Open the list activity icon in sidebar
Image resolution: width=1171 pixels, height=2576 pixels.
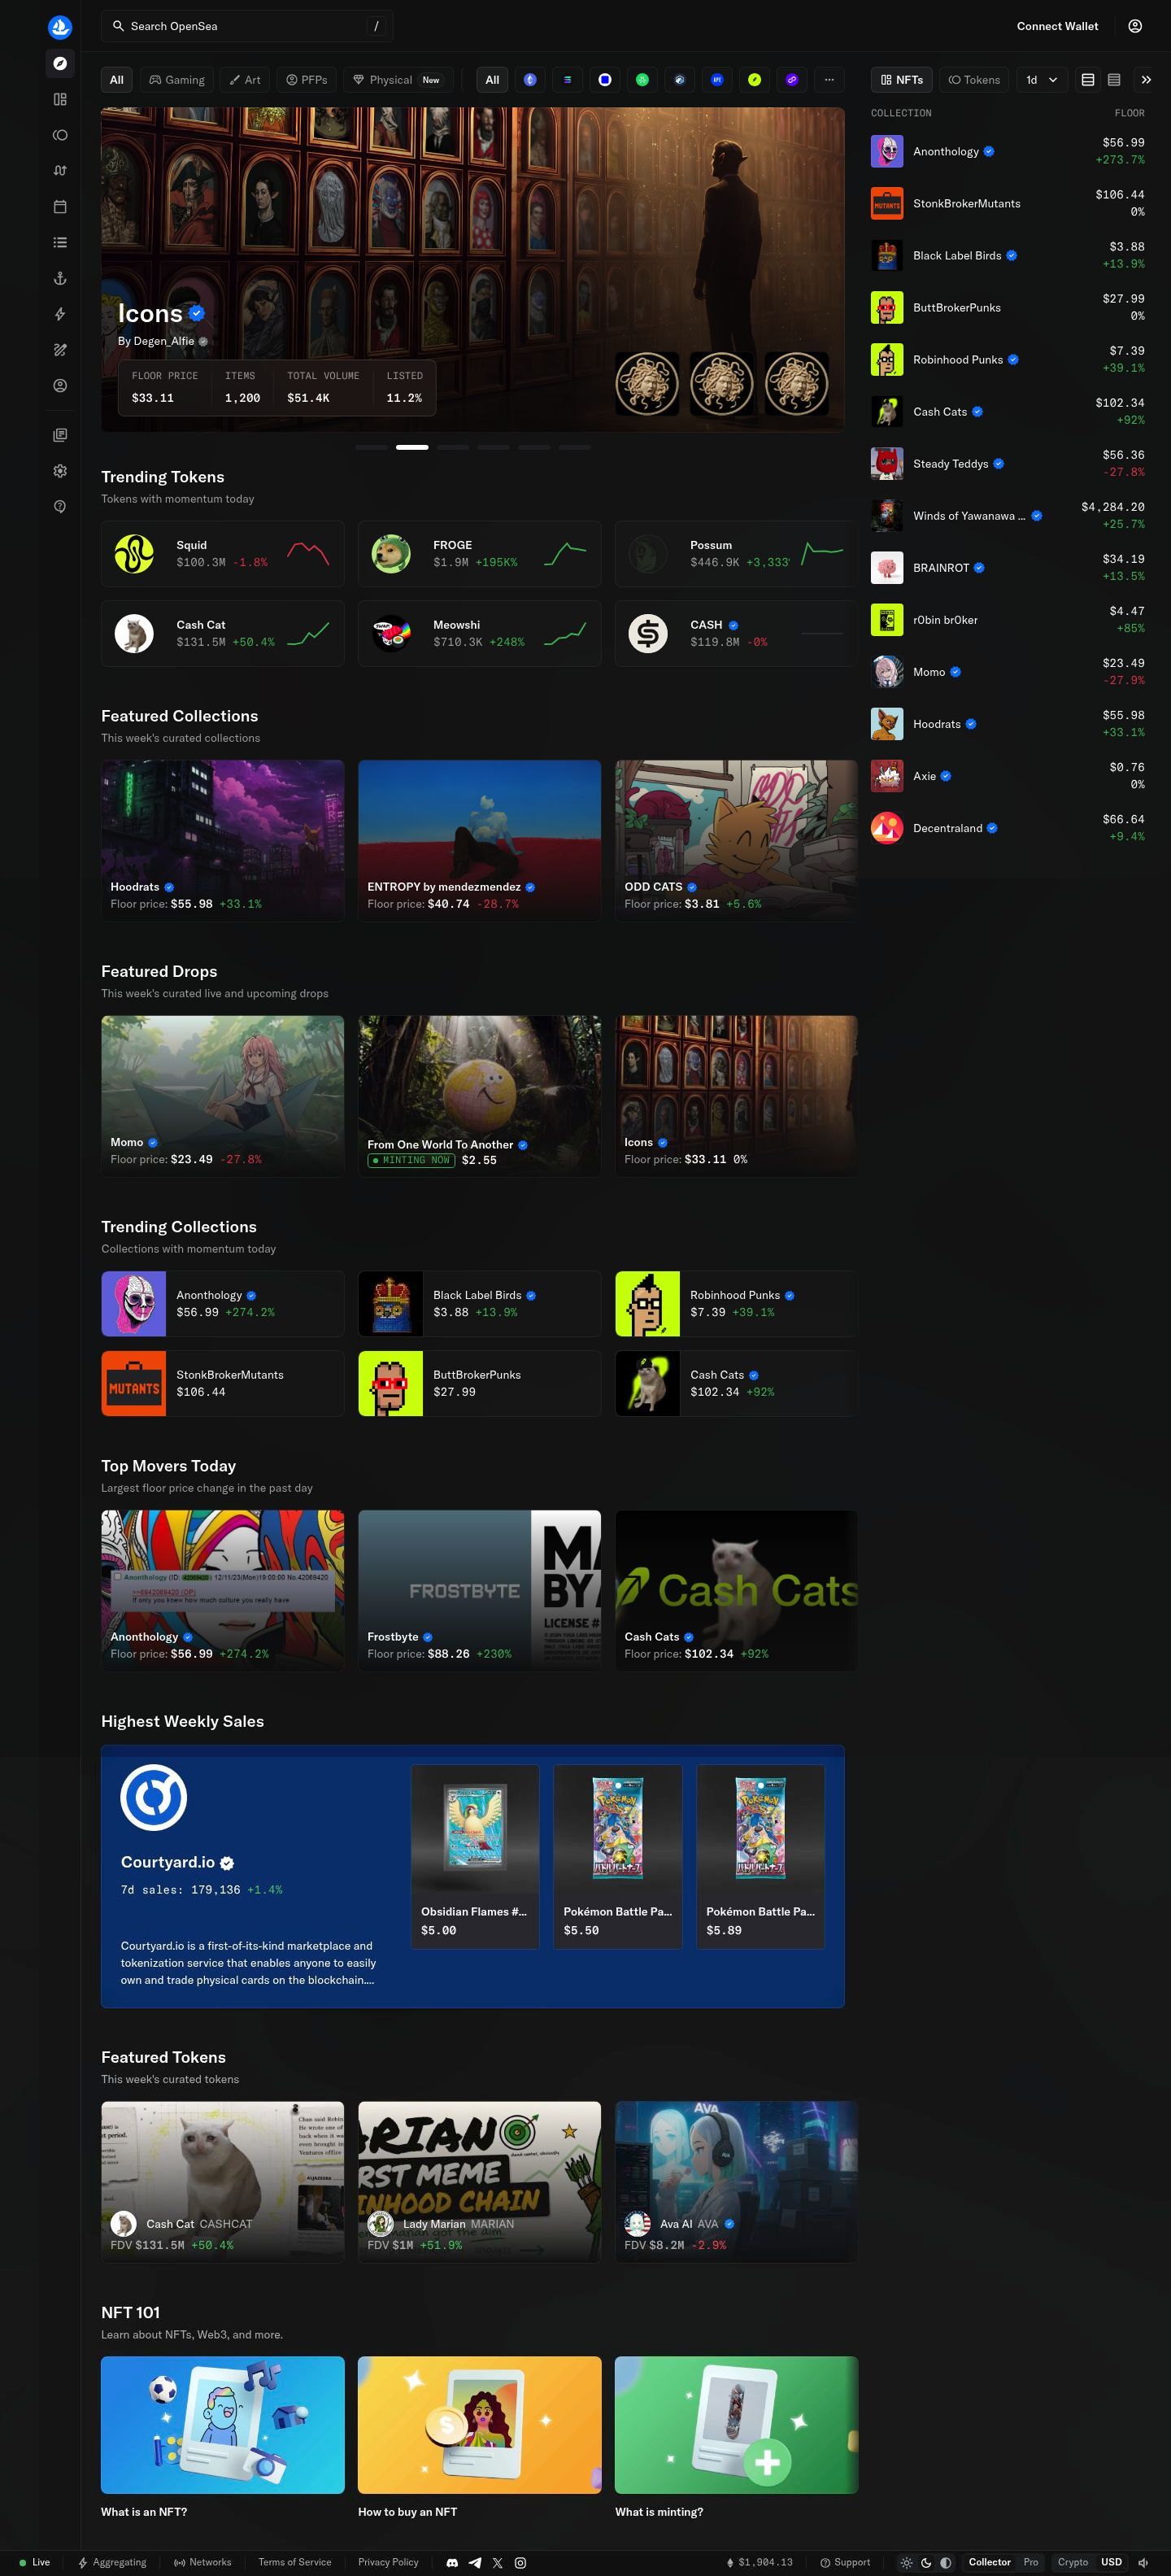coord(60,243)
